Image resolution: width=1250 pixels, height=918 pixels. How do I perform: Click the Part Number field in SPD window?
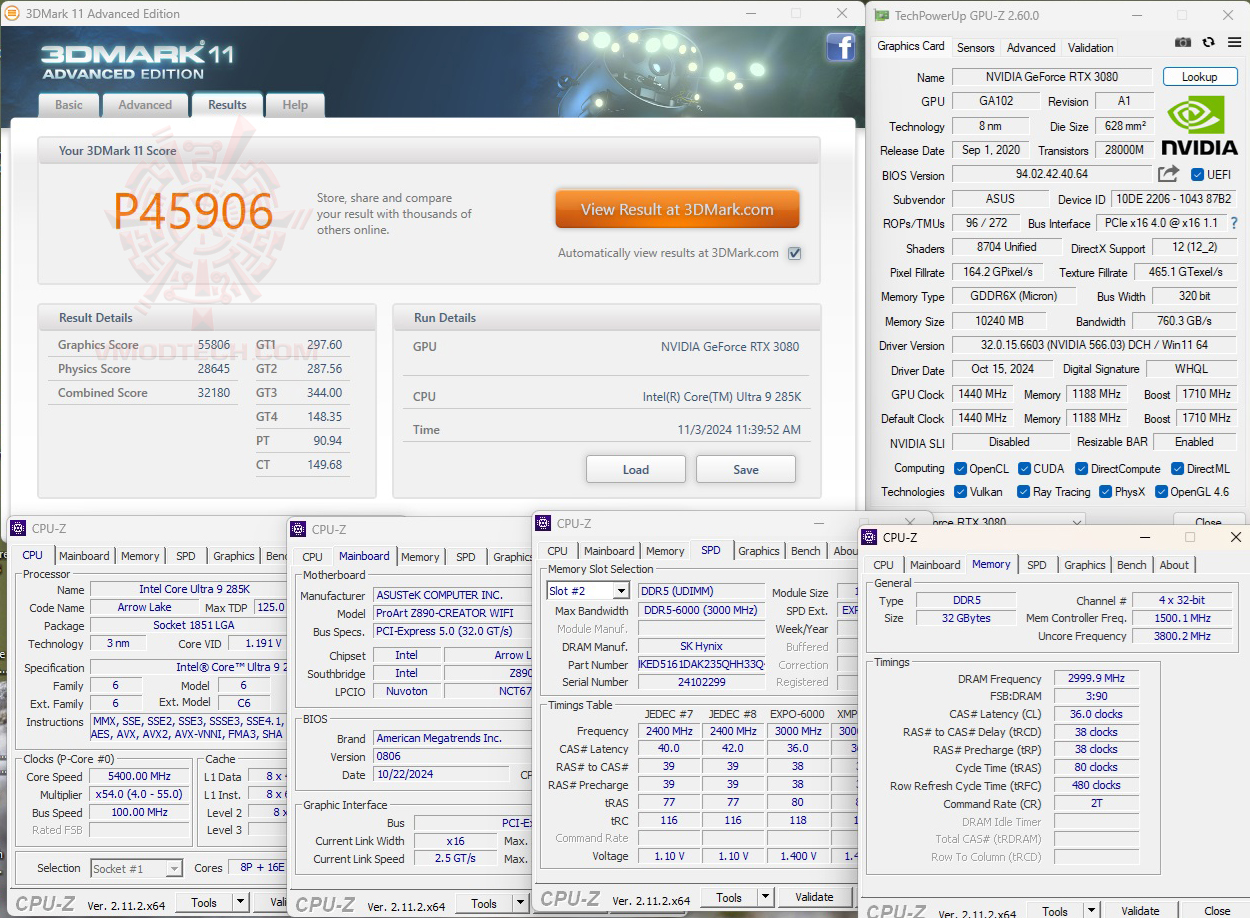pyautogui.click(x=701, y=664)
